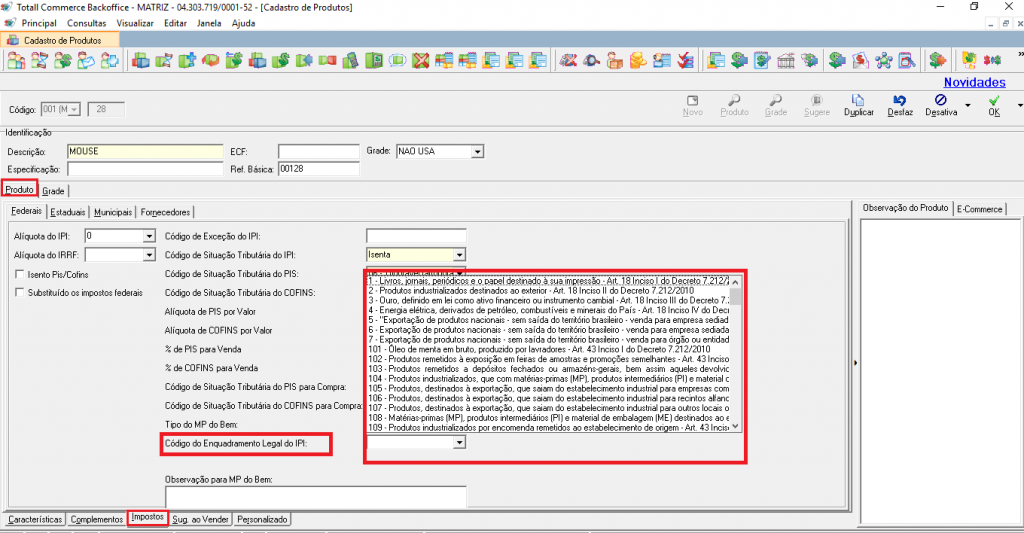The width and height of the screenshot is (1024, 533).
Task: Click the gold coins toolbar icon
Action: tap(637, 61)
